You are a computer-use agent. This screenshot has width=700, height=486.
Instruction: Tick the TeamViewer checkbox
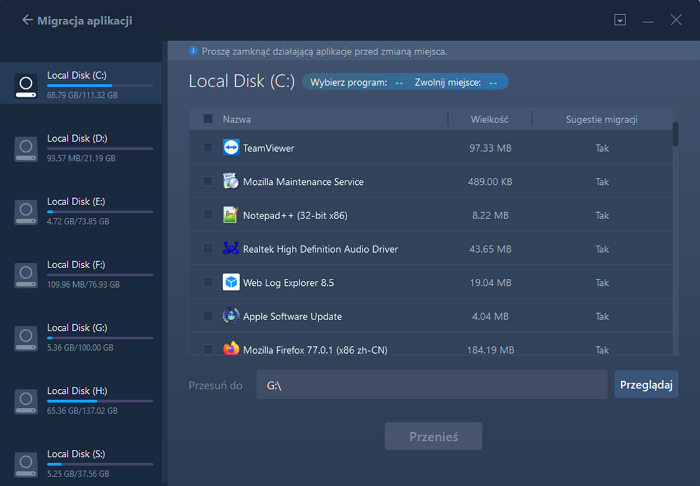pos(208,147)
